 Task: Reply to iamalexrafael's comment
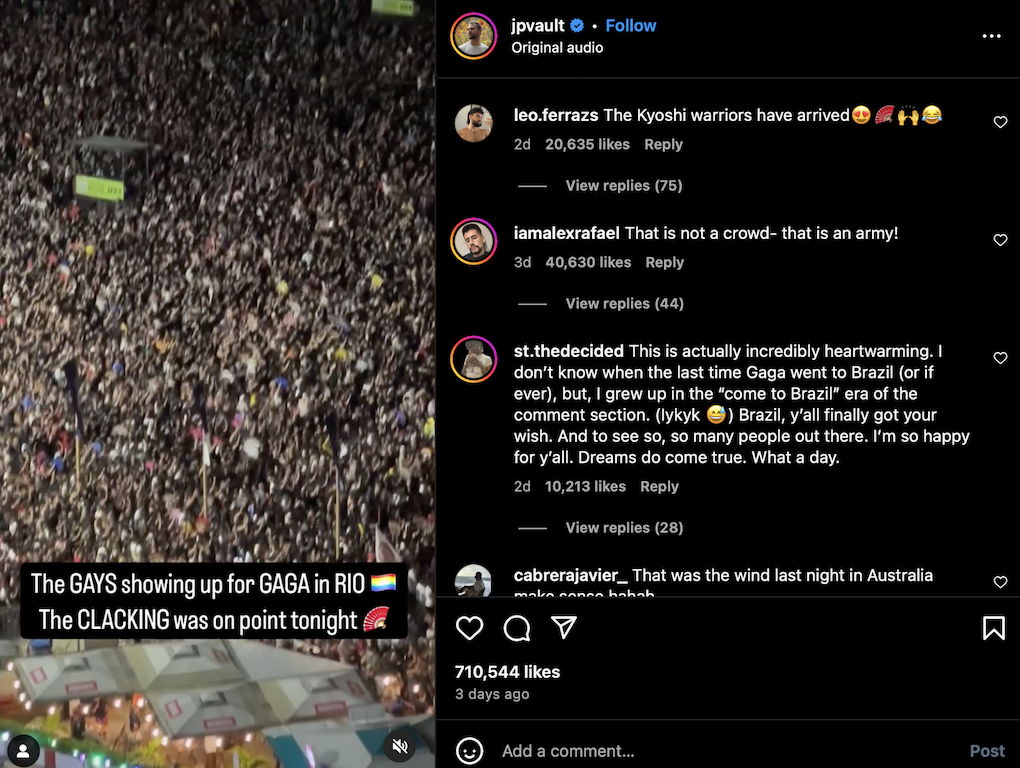click(x=664, y=263)
